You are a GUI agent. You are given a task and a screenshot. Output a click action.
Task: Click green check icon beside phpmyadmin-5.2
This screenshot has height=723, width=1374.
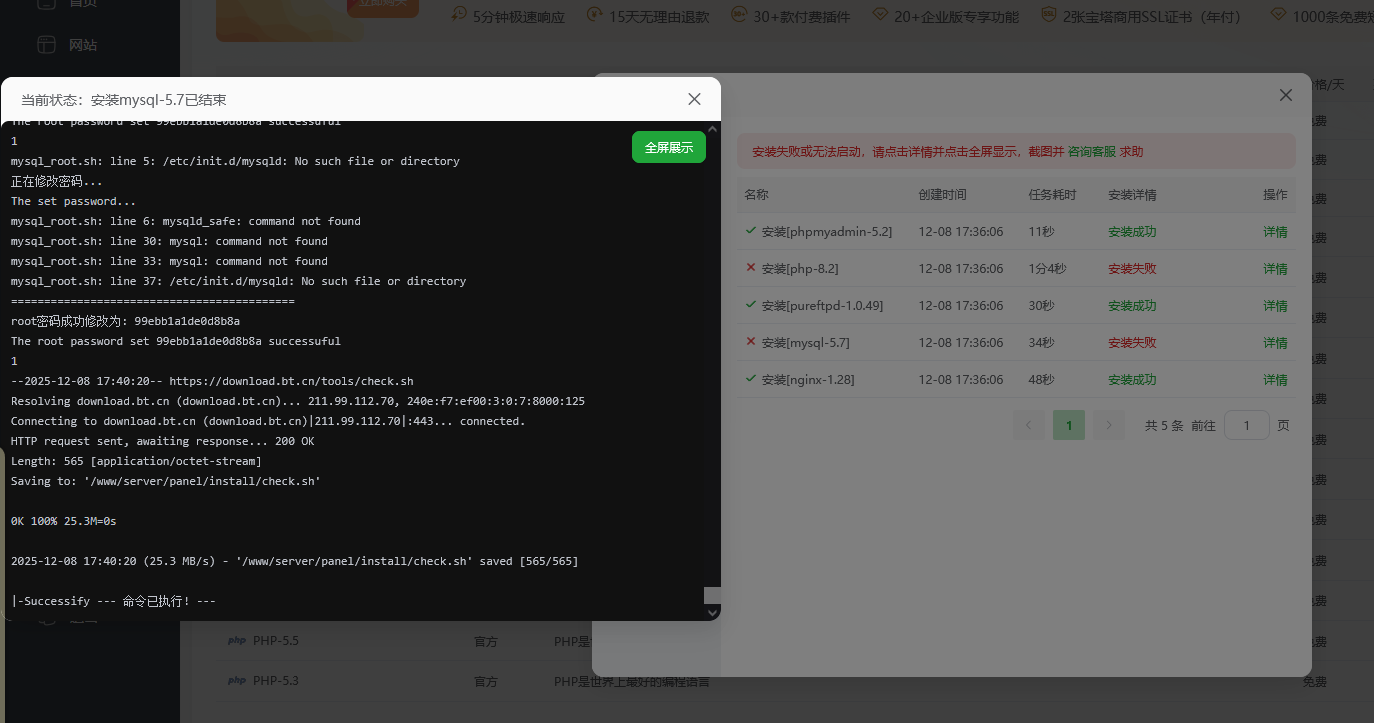point(751,231)
